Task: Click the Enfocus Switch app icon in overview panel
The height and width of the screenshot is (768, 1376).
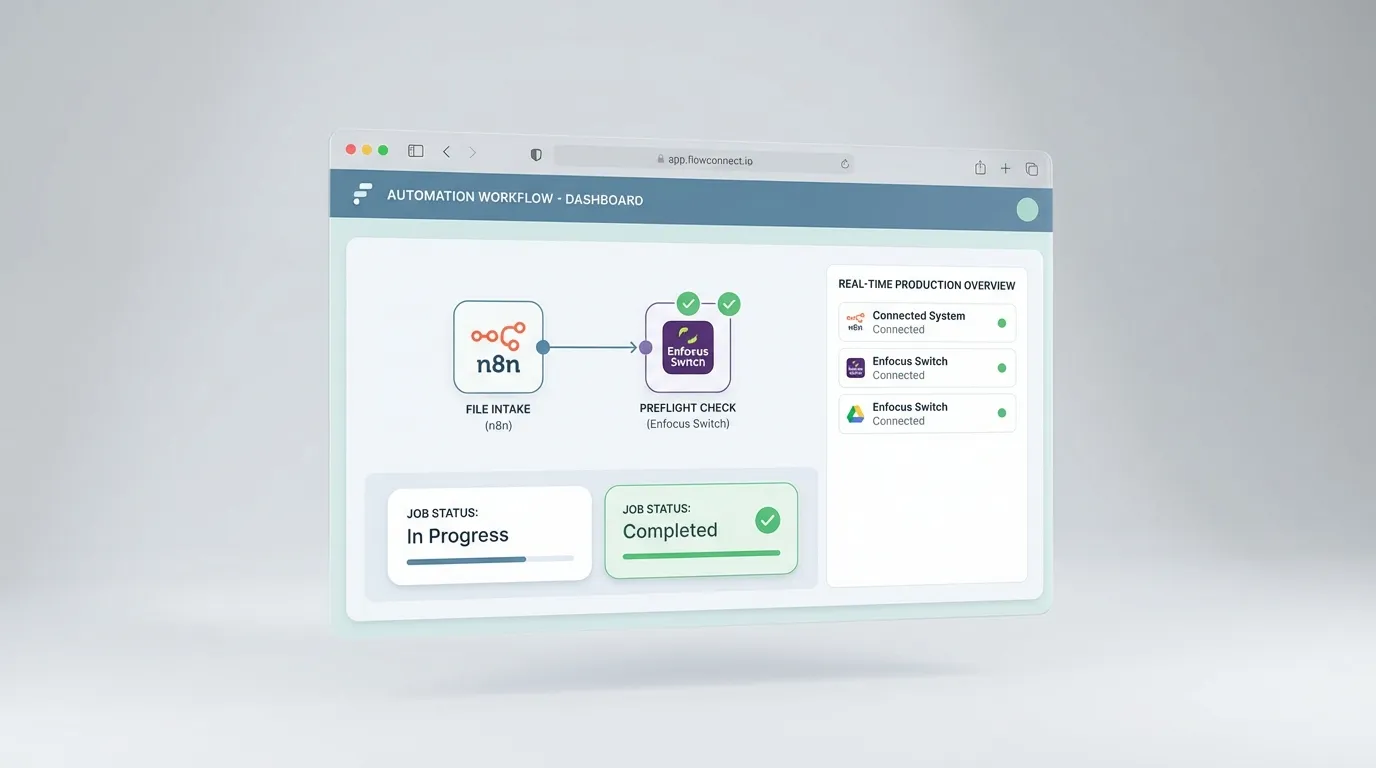Action: (x=855, y=368)
